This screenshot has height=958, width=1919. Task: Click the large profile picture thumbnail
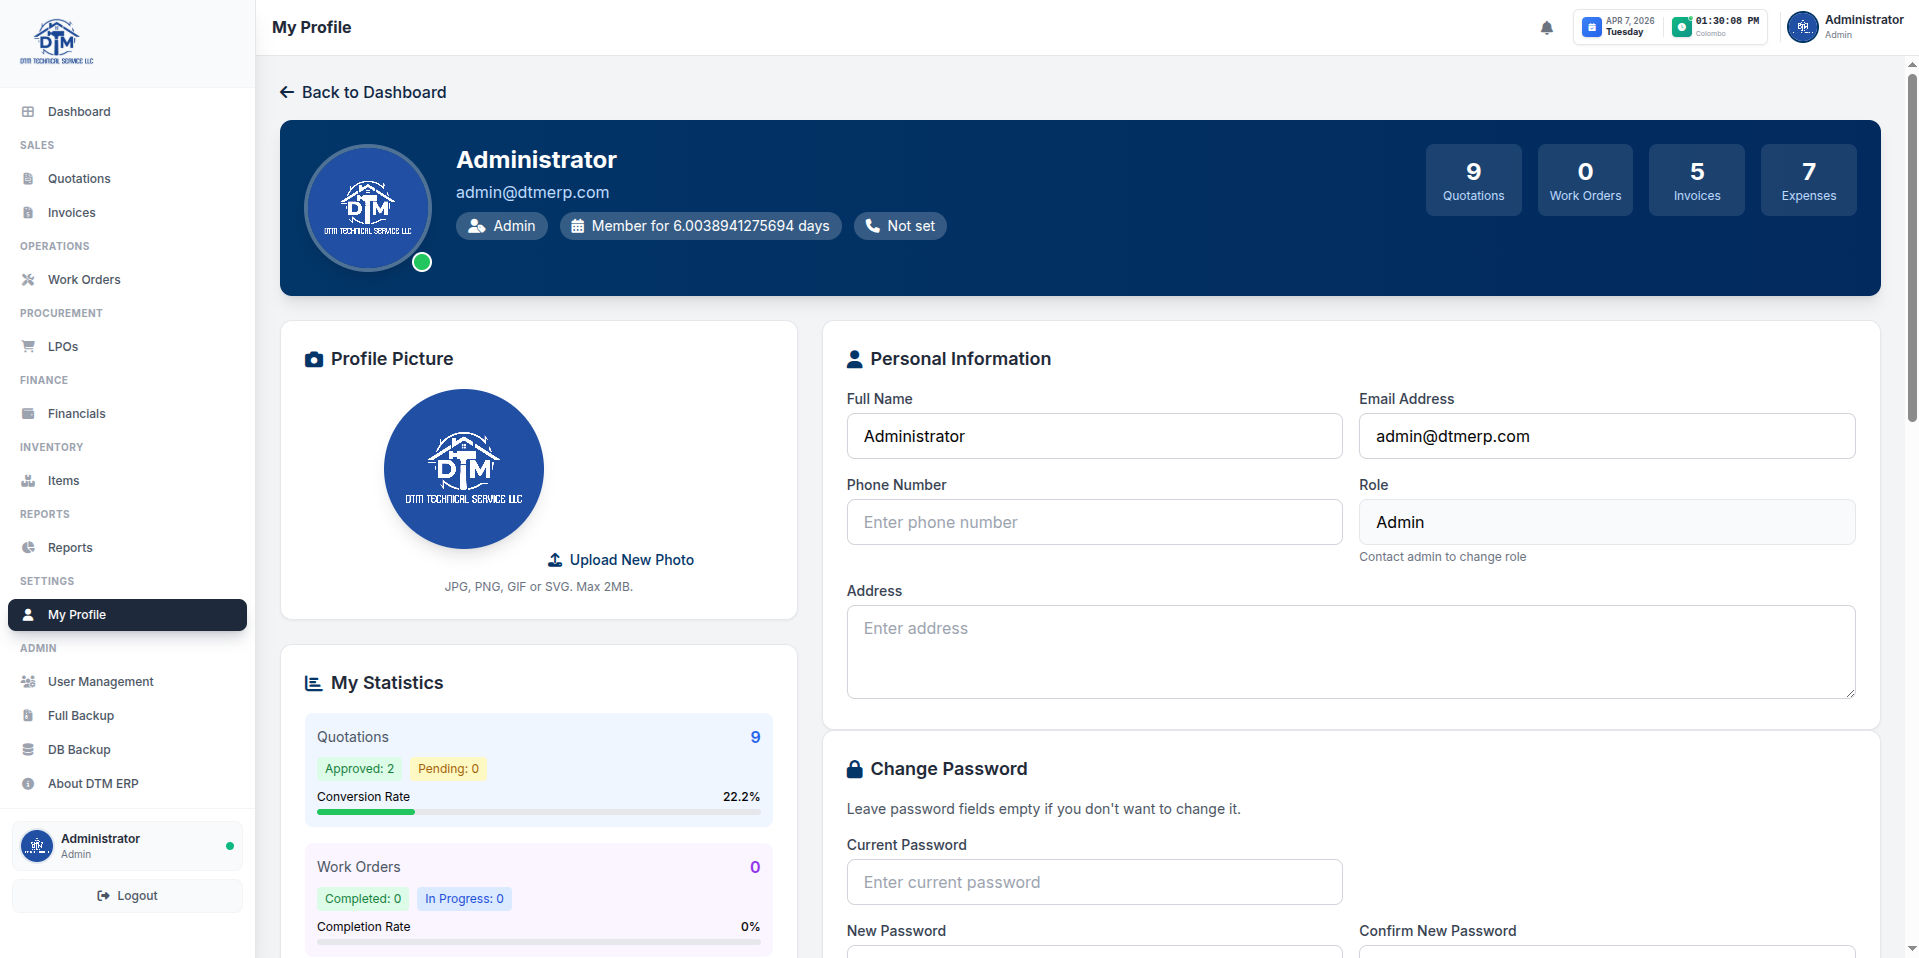464,469
